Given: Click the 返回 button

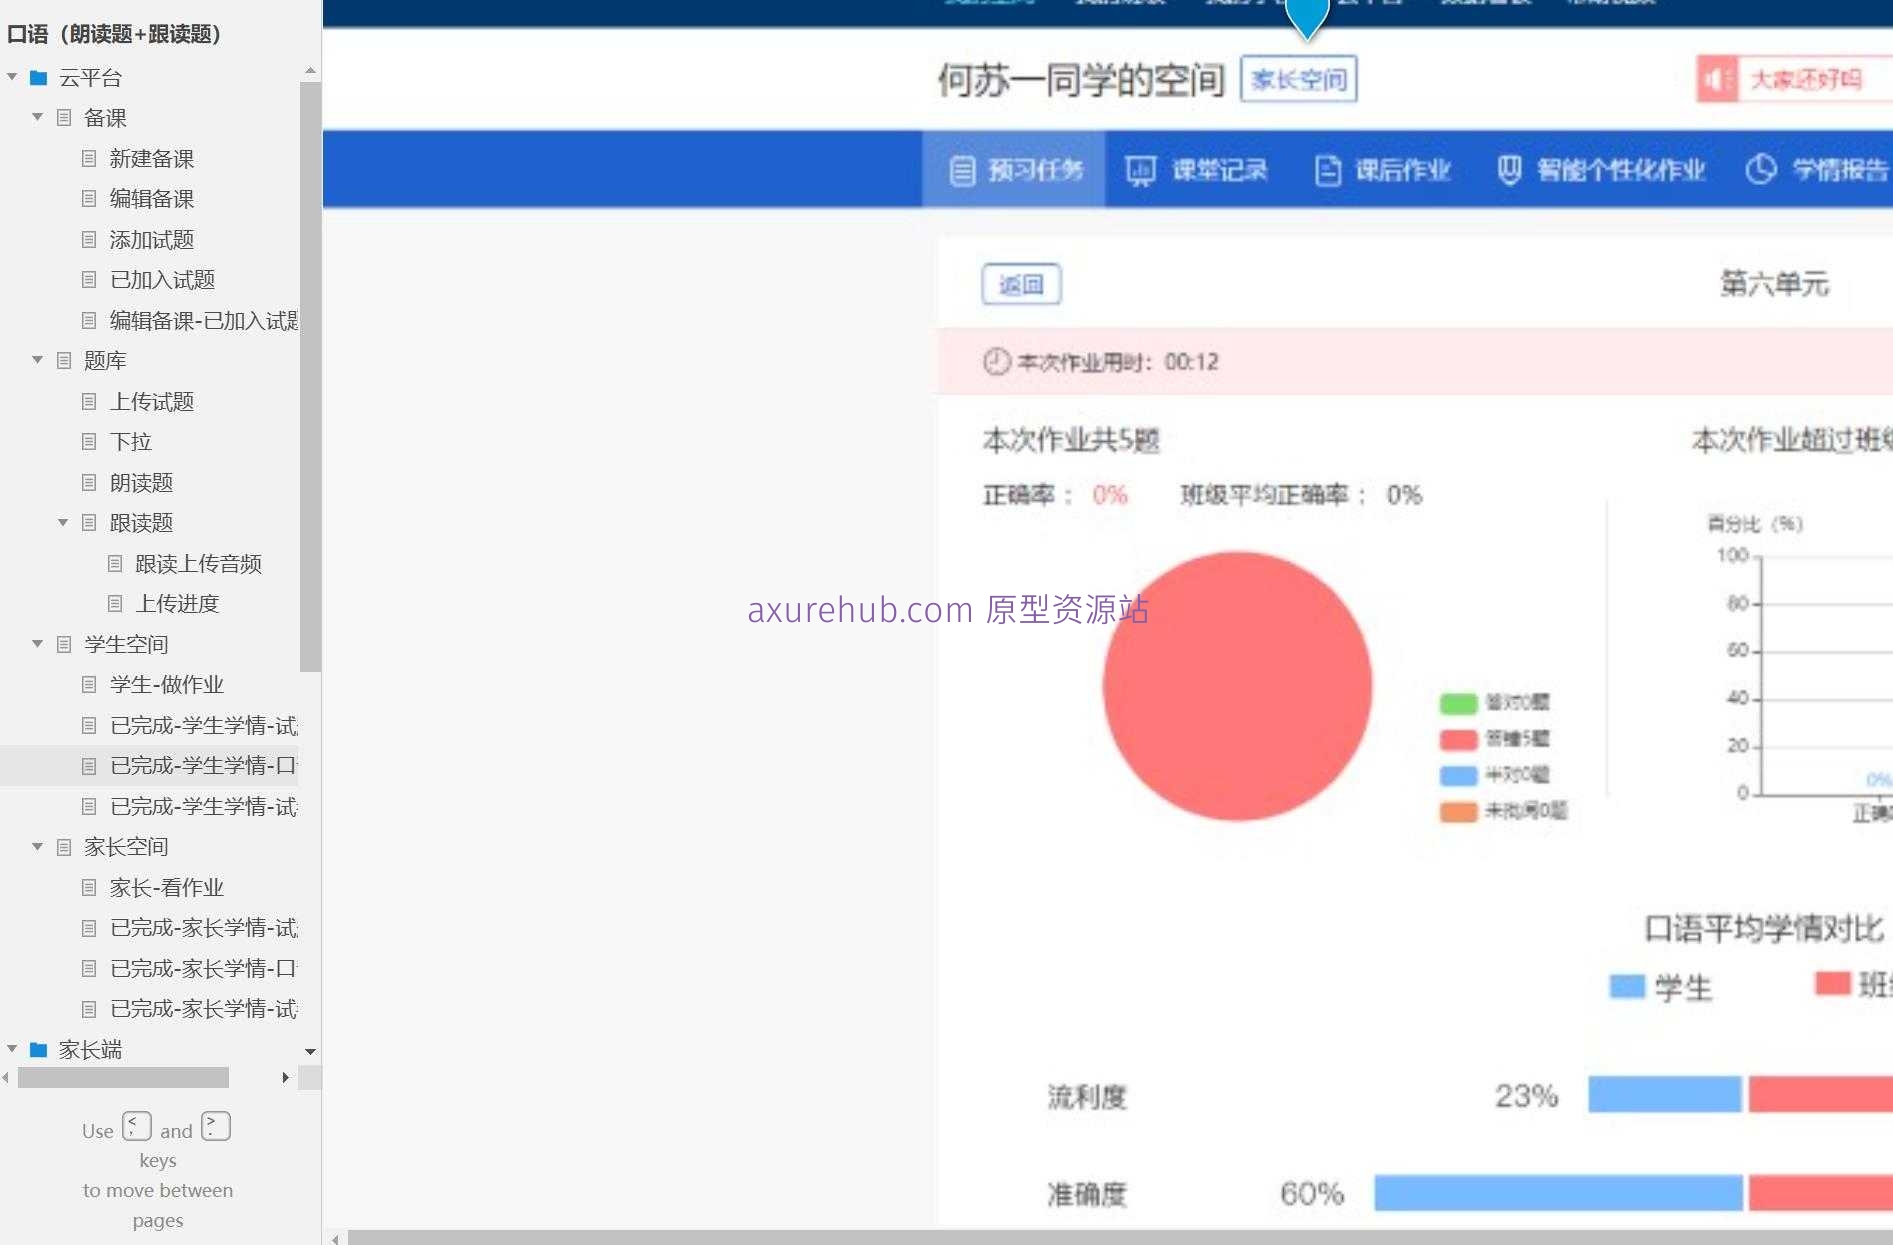Looking at the screenshot, I should click(1021, 284).
